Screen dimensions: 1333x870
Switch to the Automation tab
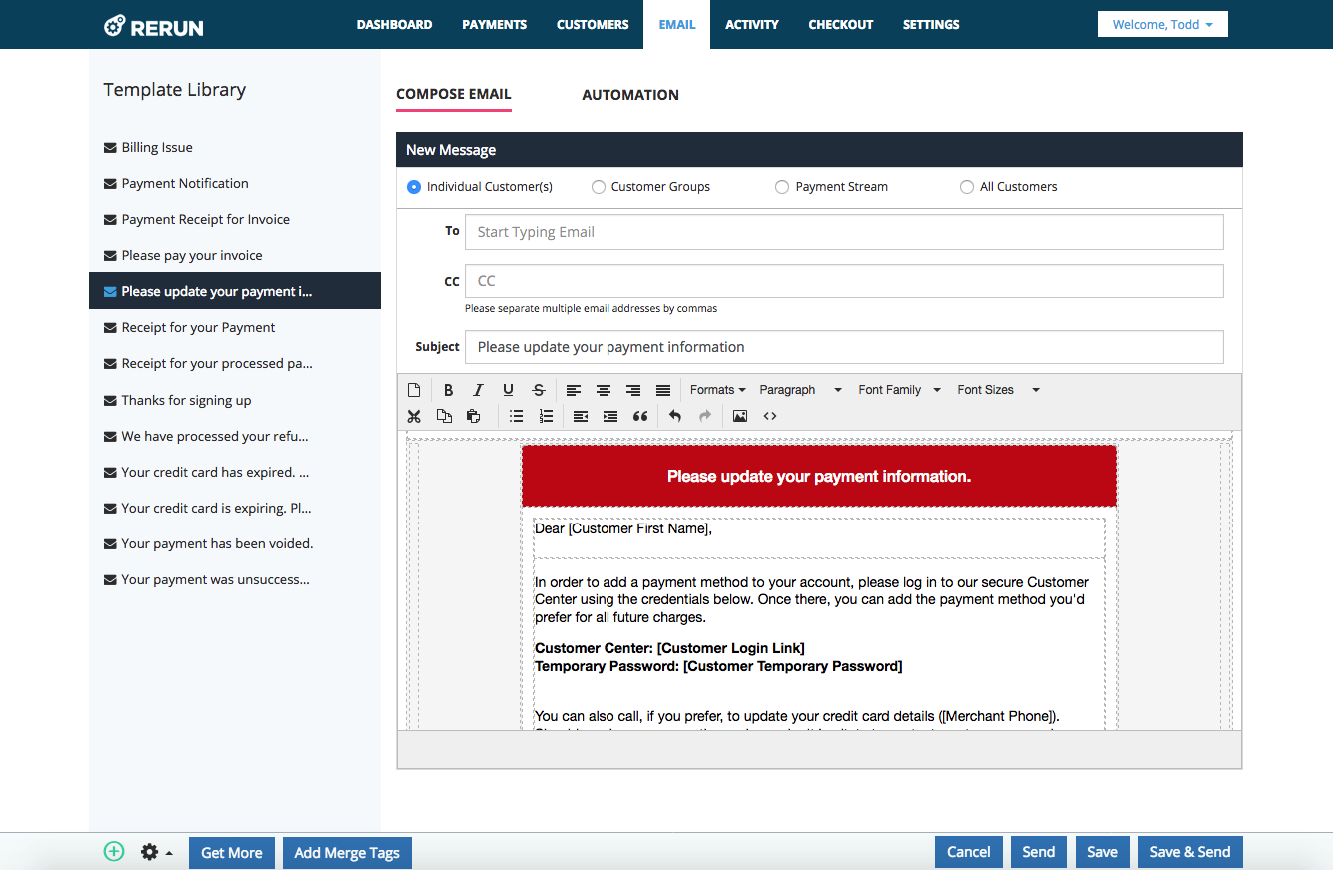coord(630,95)
